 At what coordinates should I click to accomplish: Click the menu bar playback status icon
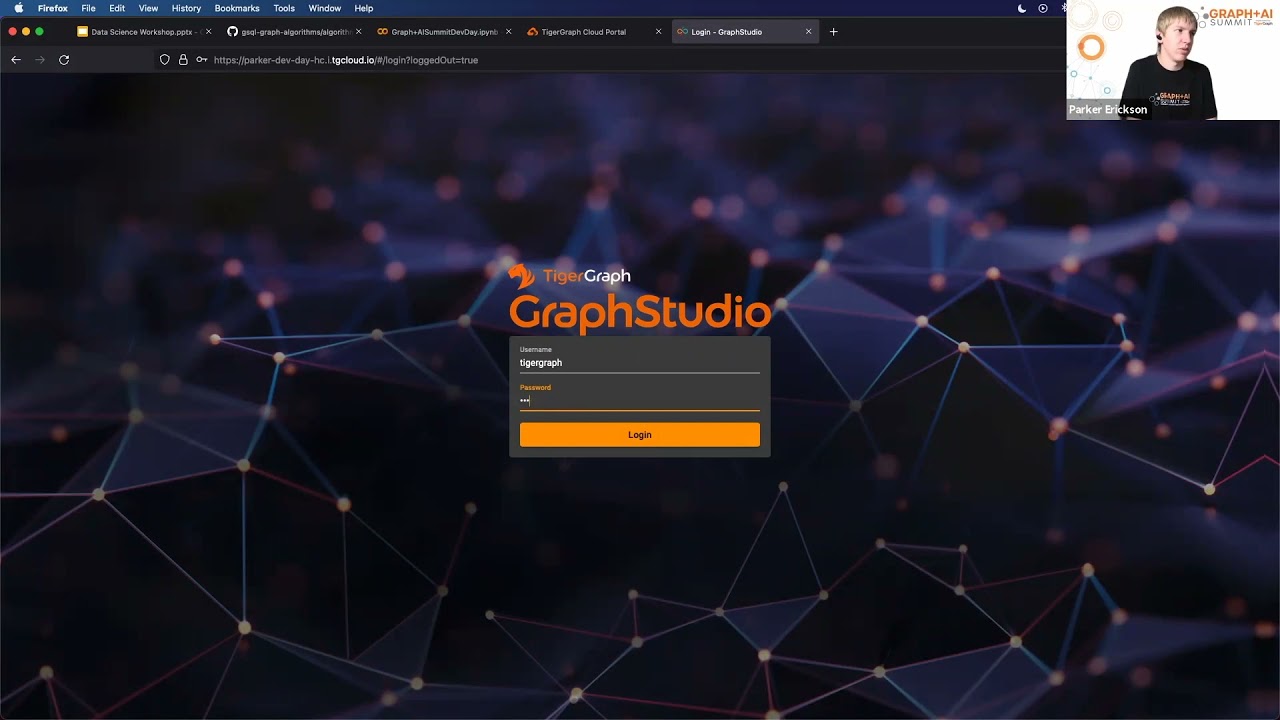(x=1043, y=8)
